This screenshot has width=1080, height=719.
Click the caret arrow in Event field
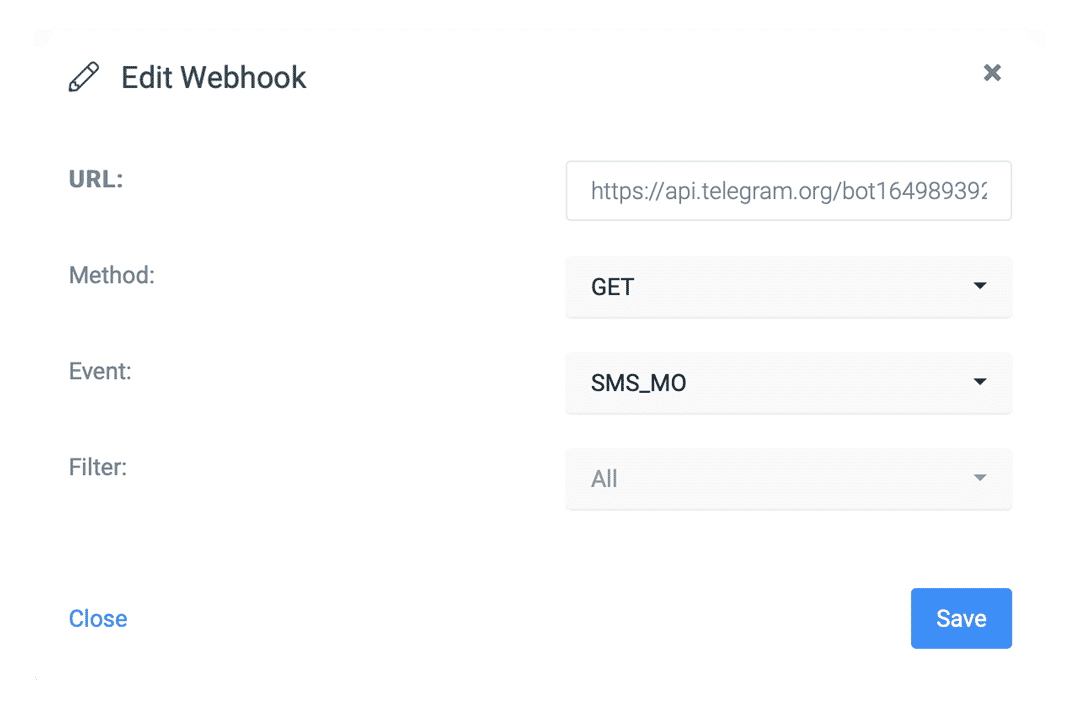pyautogui.click(x=980, y=382)
